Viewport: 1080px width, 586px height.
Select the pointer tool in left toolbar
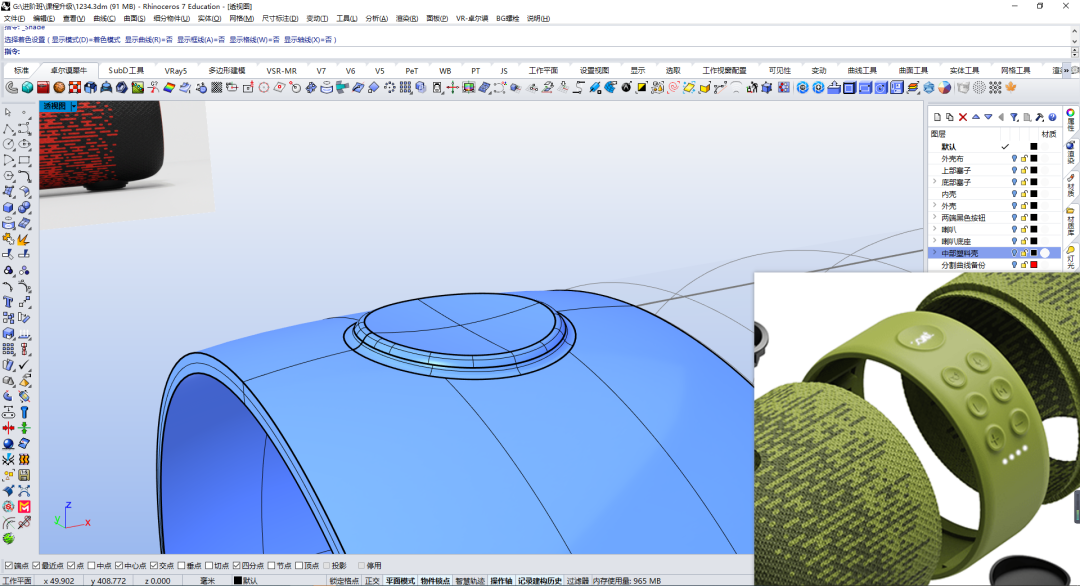click(x=8, y=112)
